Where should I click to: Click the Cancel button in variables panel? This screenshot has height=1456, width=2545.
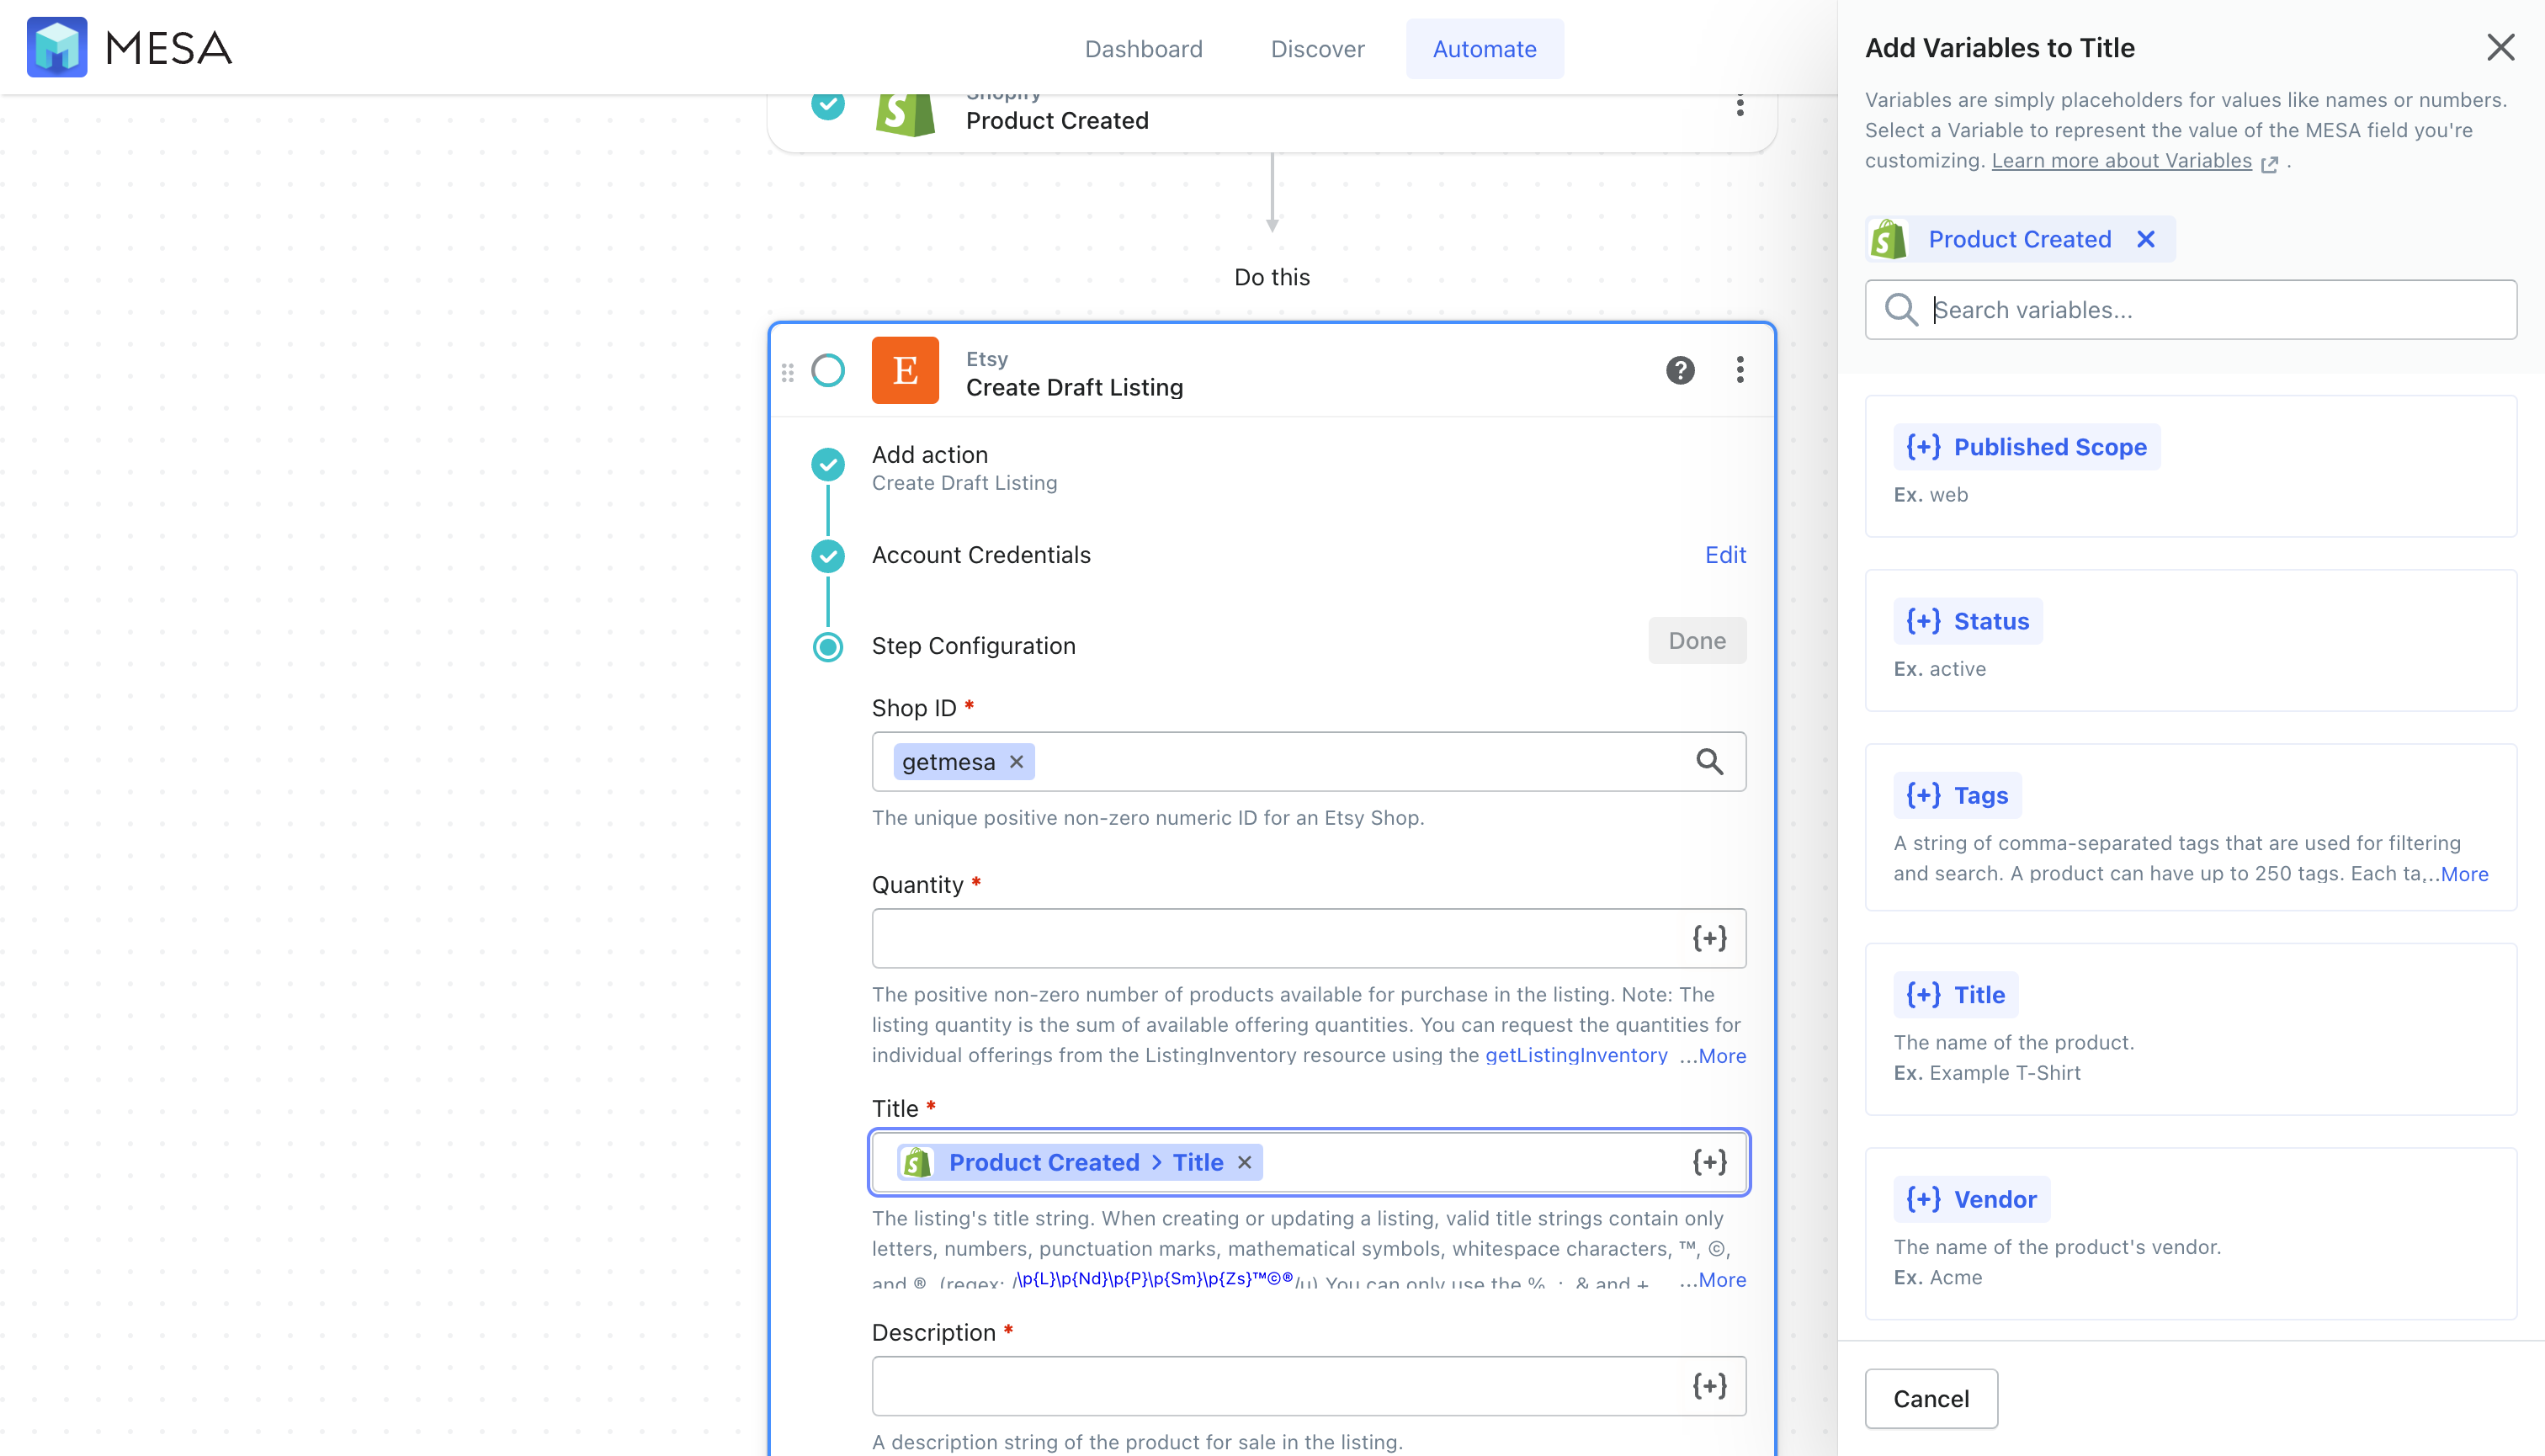1931,1396
